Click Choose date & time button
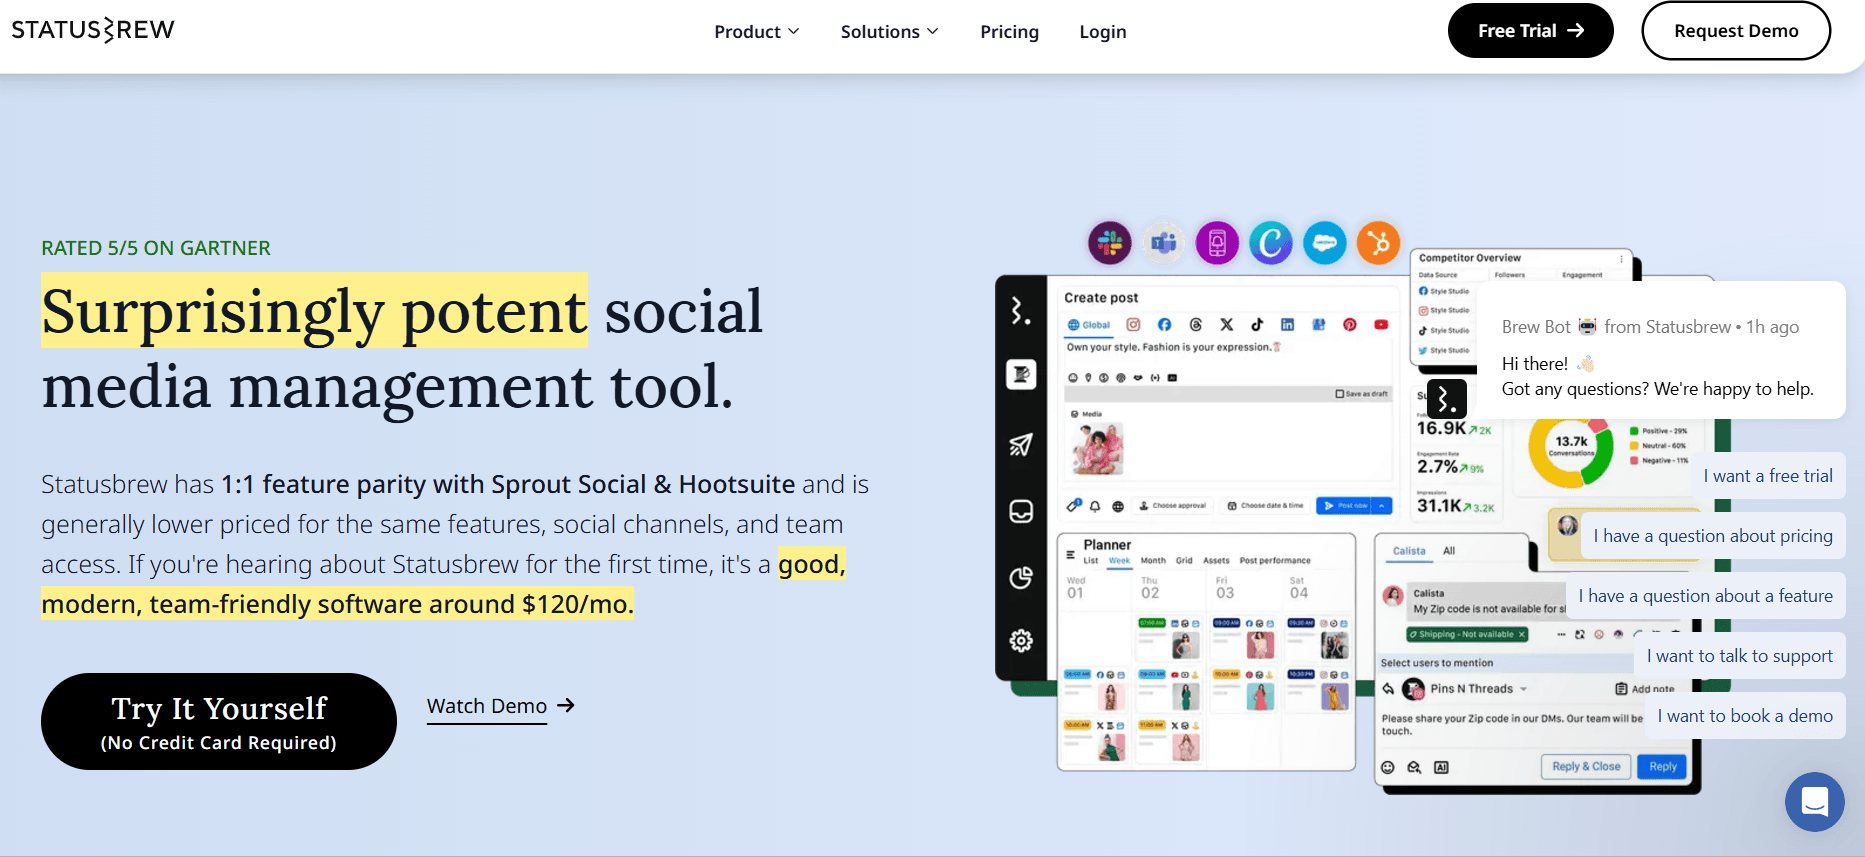This screenshot has height=857, width=1865. pyautogui.click(x=1266, y=506)
